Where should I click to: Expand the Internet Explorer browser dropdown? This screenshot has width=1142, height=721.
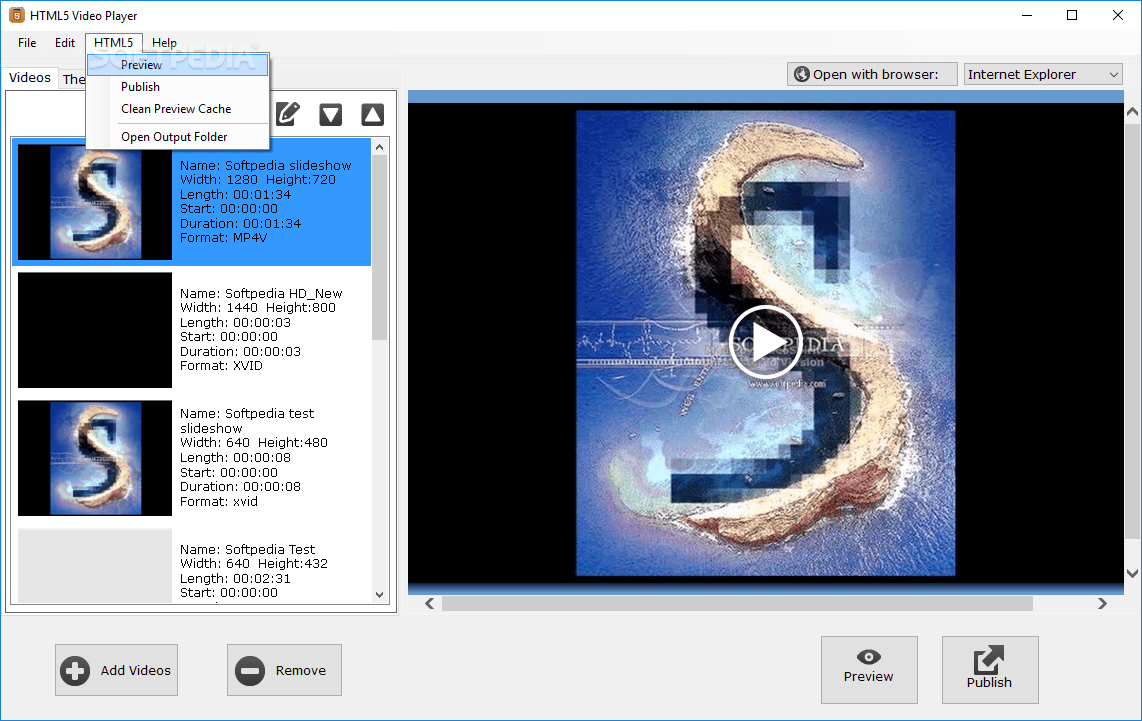(x=1043, y=74)
